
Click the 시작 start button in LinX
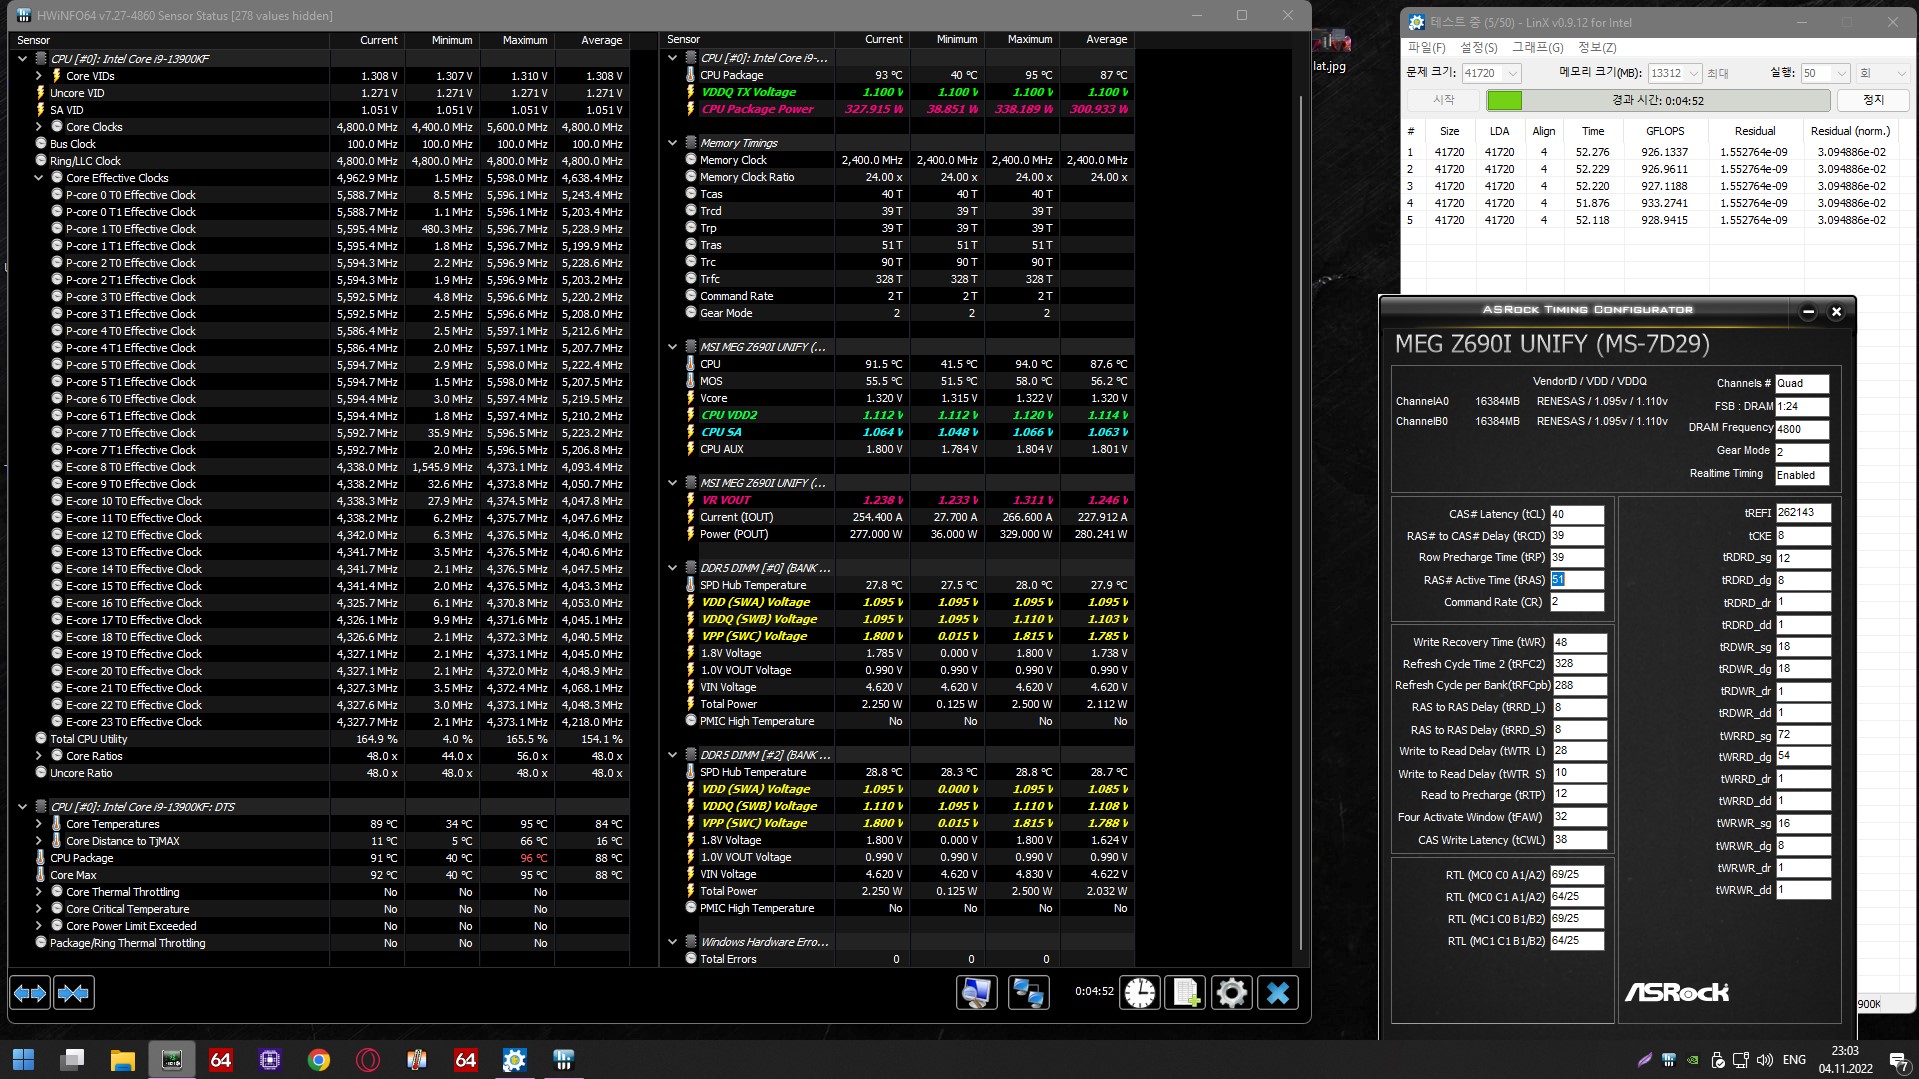point(1443,100)
